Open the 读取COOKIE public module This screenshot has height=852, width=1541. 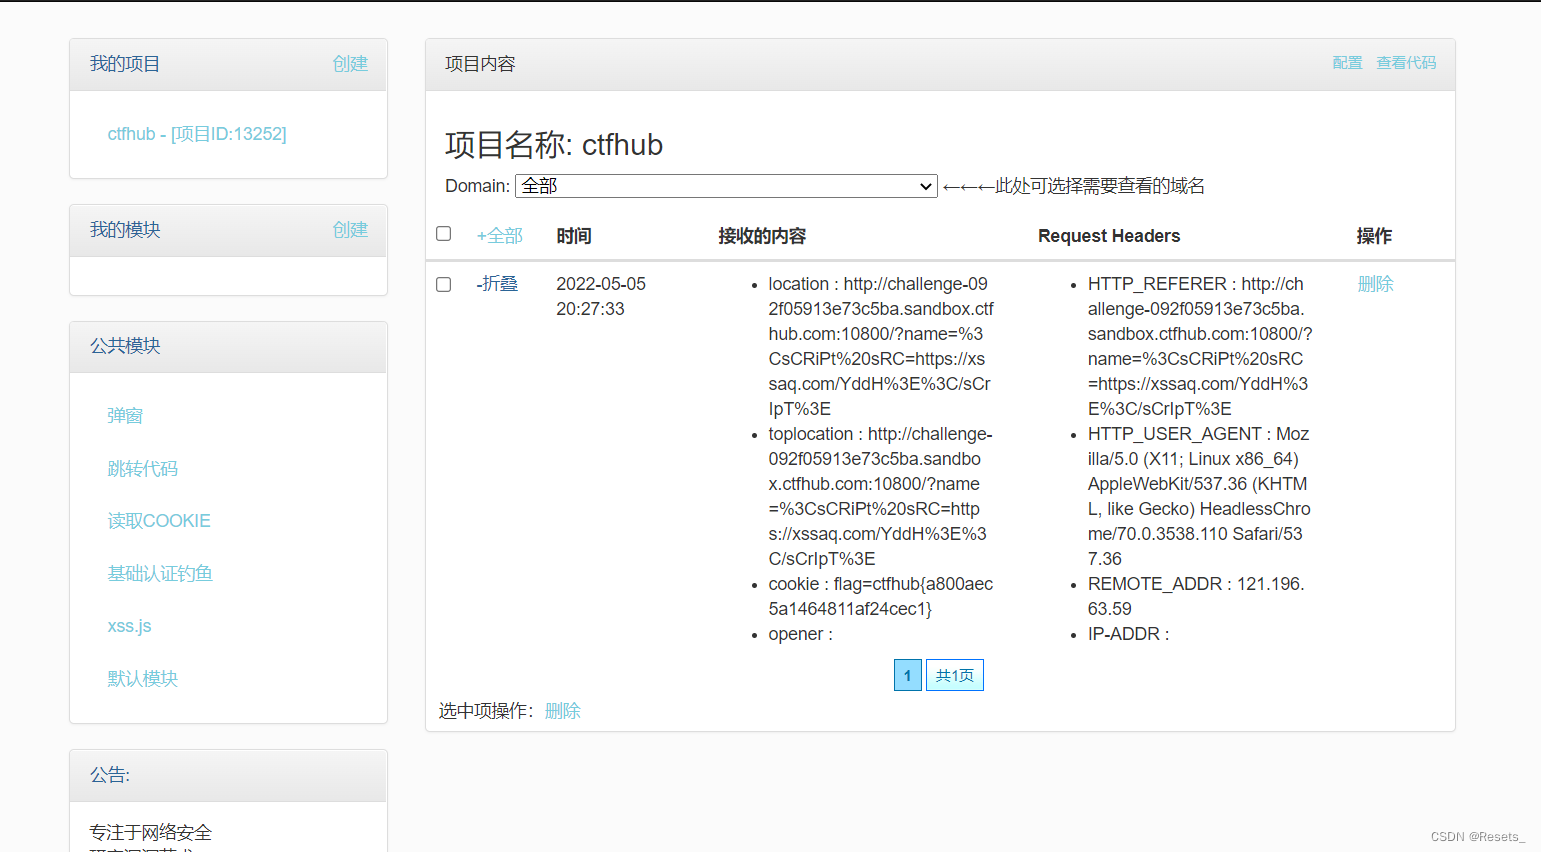[x=159, y=521]
